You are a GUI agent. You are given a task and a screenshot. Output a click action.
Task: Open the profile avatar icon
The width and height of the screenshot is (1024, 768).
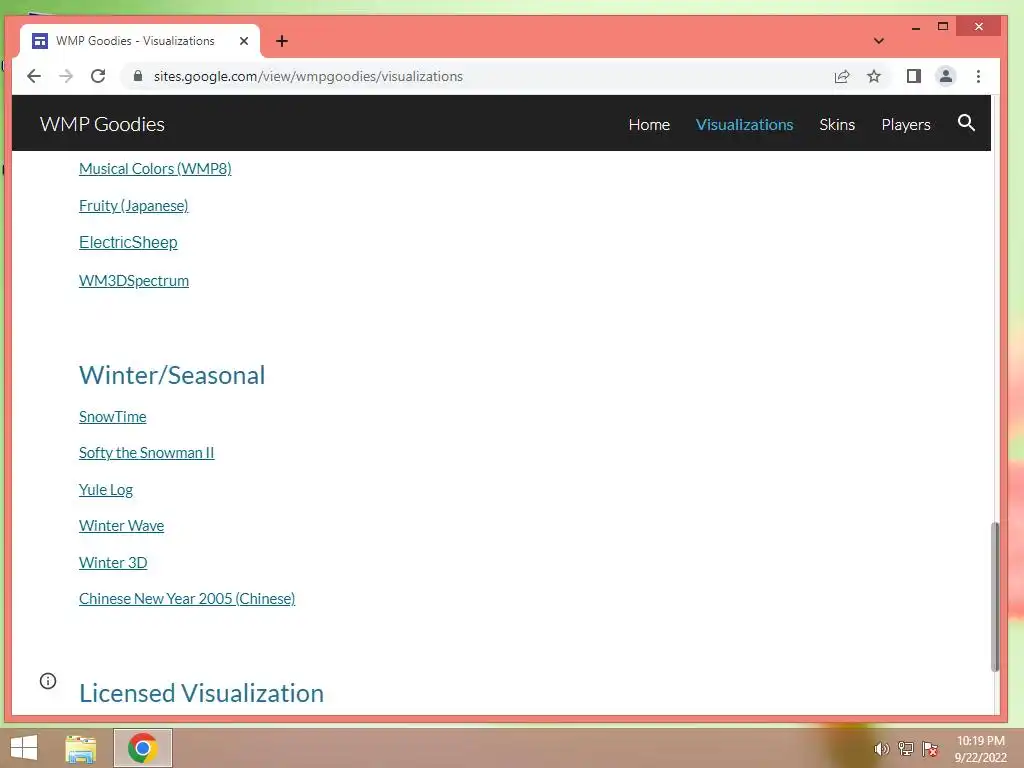click(x=946, y=76)
